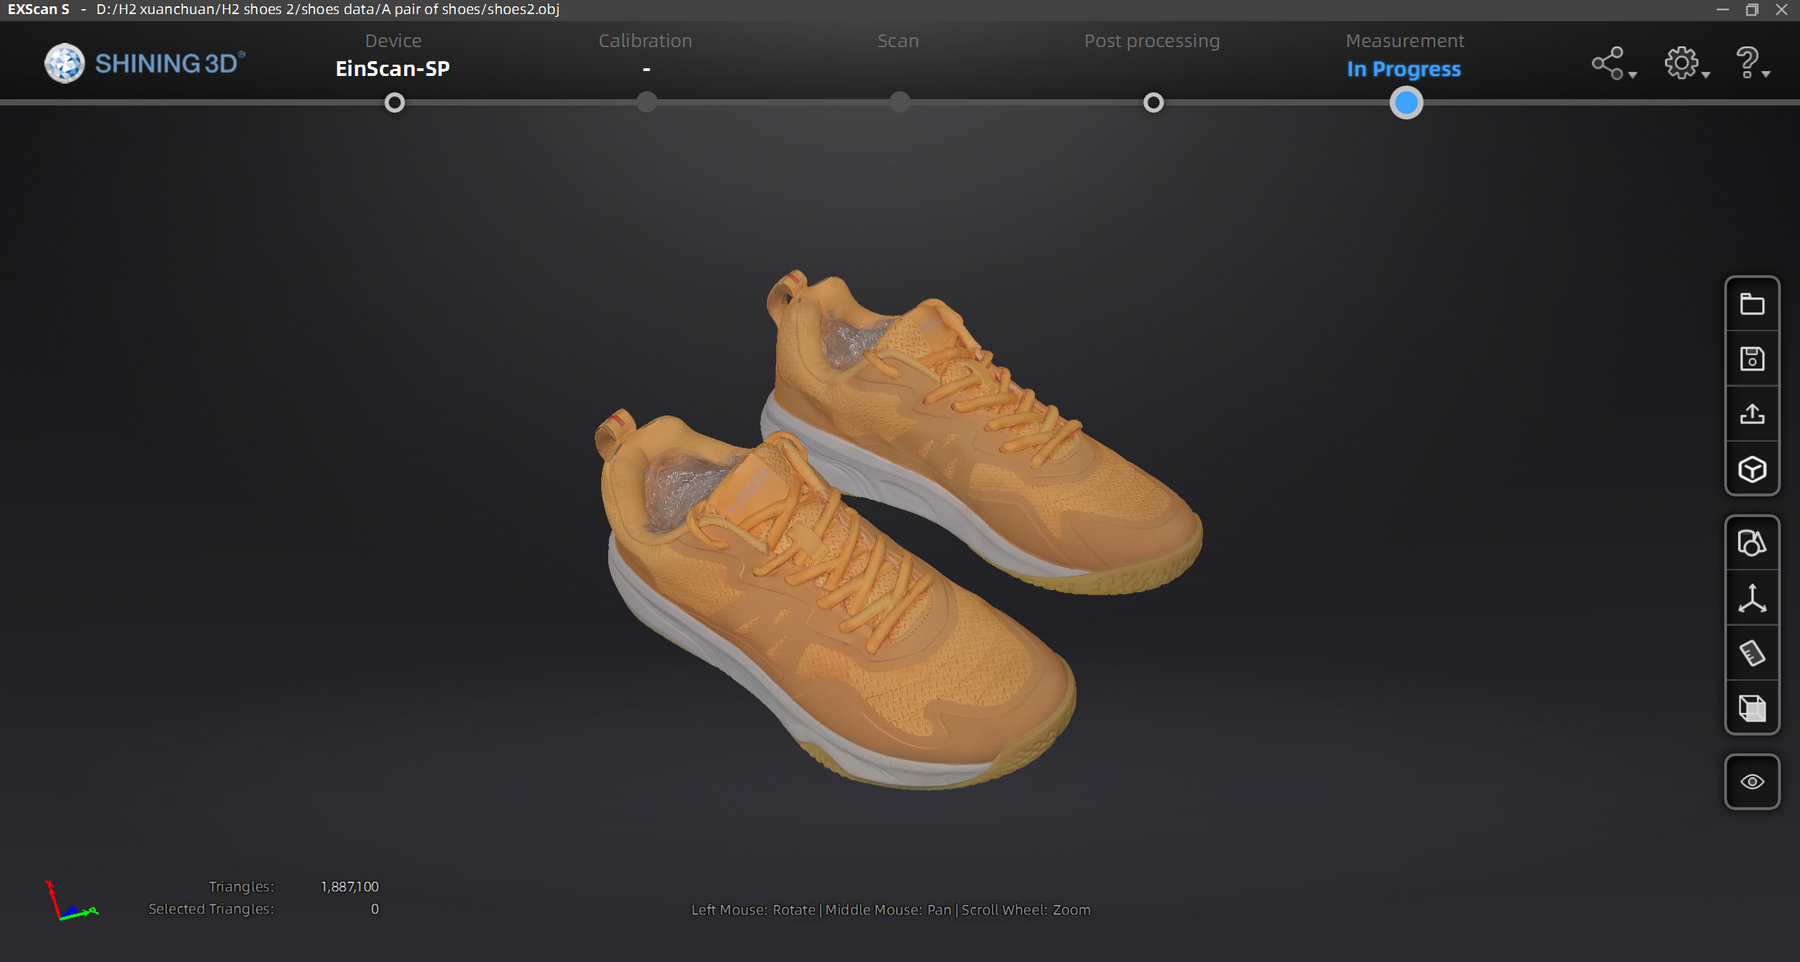Click the 3D cube model icon
This screenshot has height=962, width=1800.
click(x=1752, y=469)
